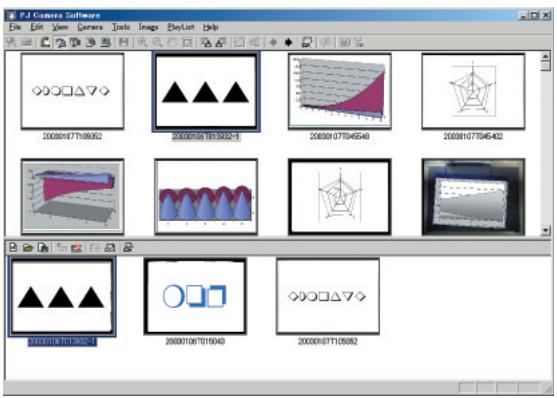557x398 pixels.
Task: Select the blue cones chart thumbnail
Action: coord(206,197)
